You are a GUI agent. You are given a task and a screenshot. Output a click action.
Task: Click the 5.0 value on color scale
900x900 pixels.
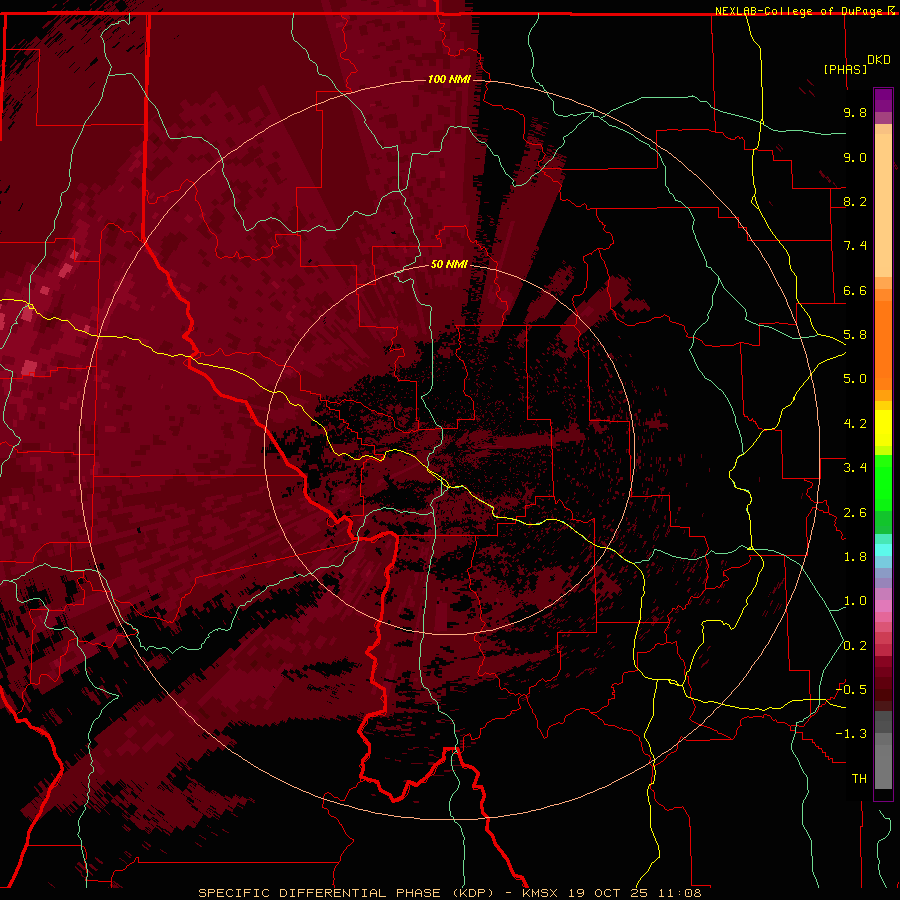pos(855,379)
